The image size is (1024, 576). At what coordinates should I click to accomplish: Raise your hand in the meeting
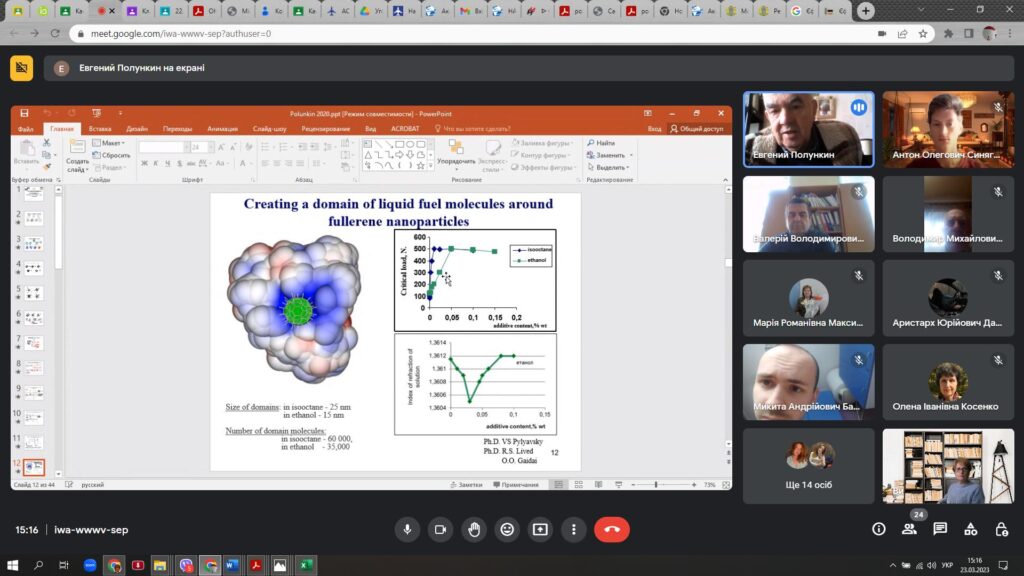click(474, 529)
